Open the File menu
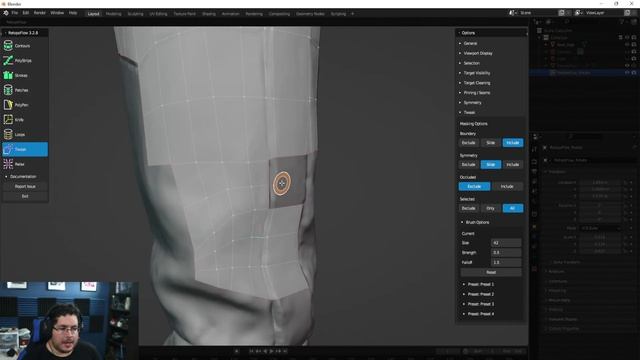This screenshot has width=640, height=360. (15, 13)
